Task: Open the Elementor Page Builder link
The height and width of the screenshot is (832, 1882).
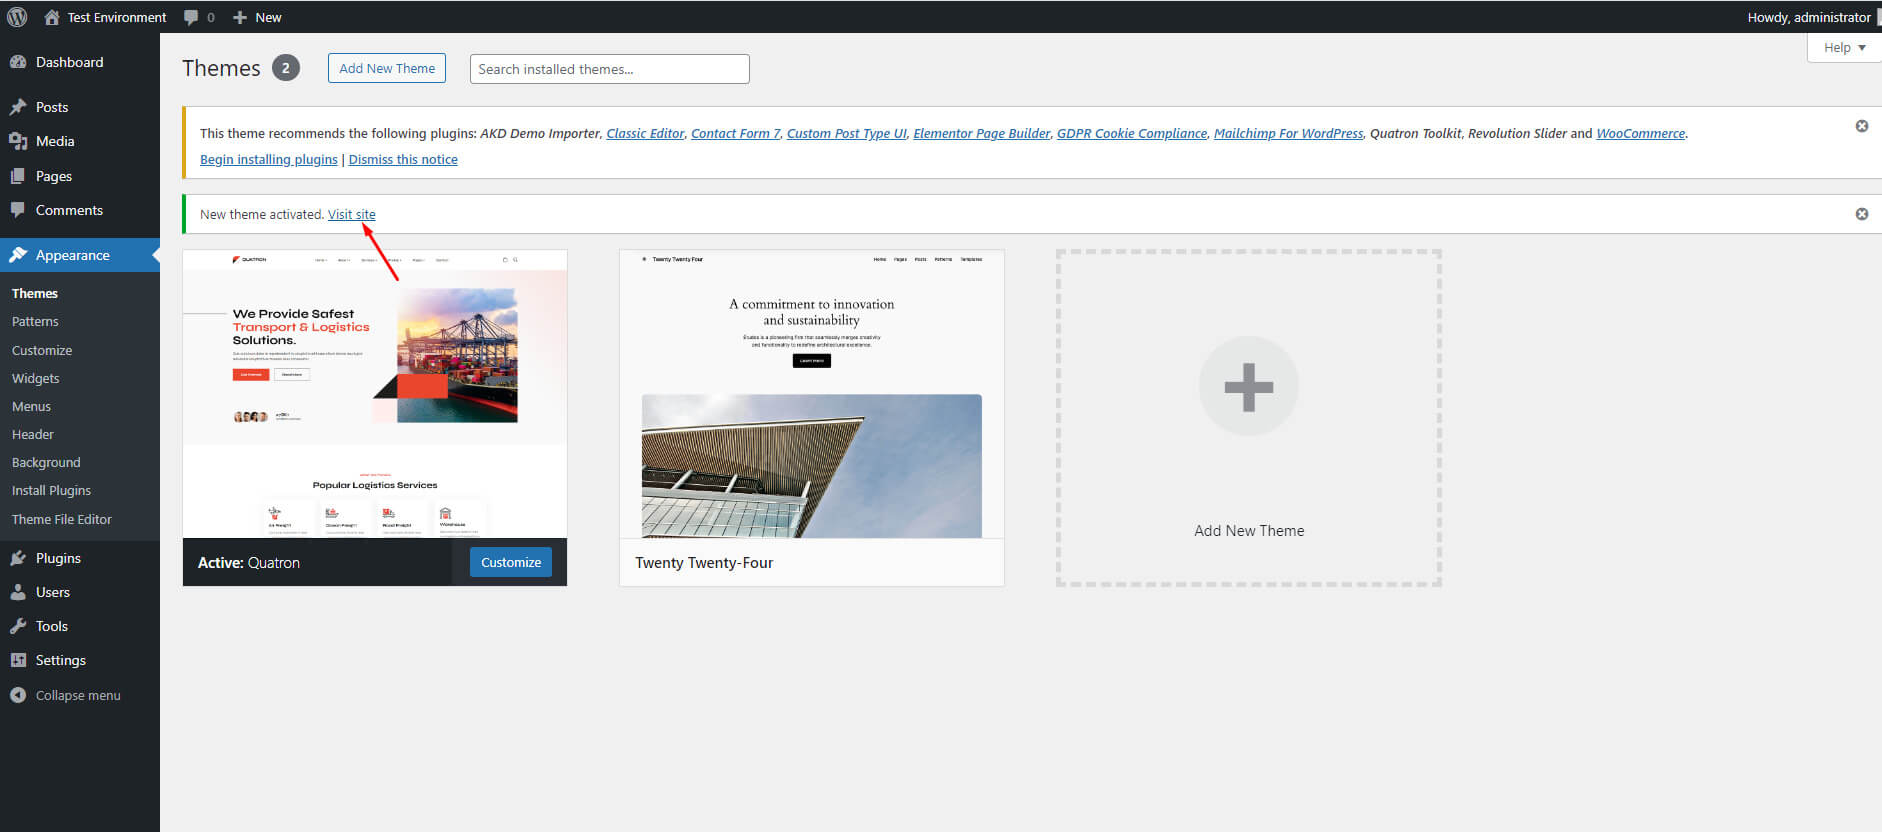Action: click(982, 133)
